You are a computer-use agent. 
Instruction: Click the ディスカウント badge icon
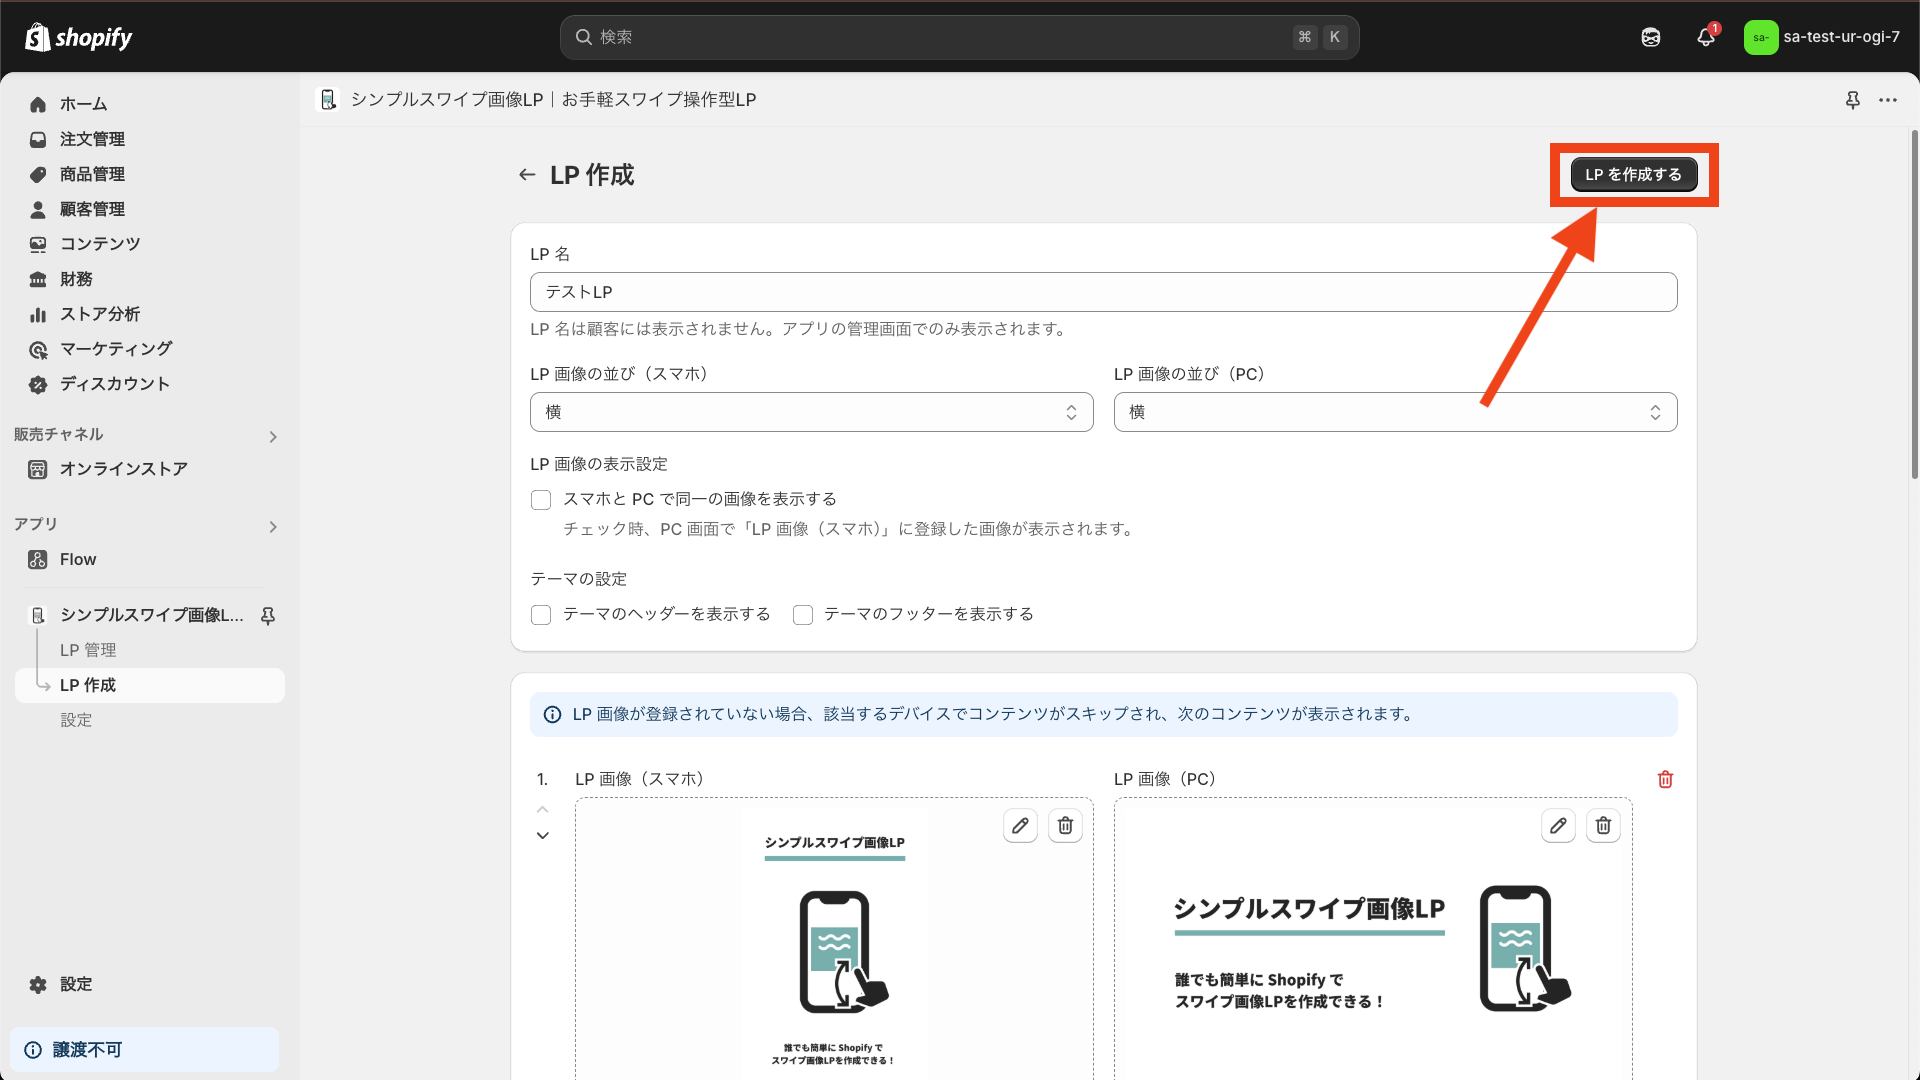[38, 384]
